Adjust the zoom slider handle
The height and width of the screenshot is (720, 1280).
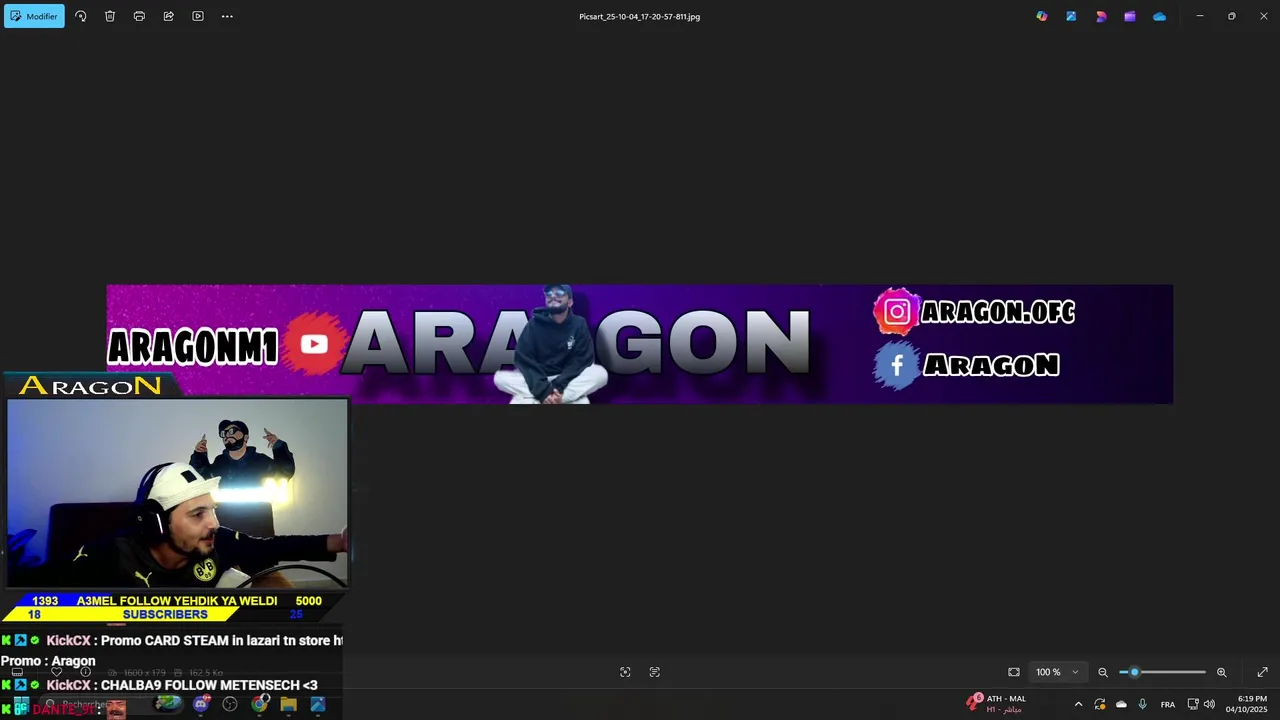(1134, 672)
